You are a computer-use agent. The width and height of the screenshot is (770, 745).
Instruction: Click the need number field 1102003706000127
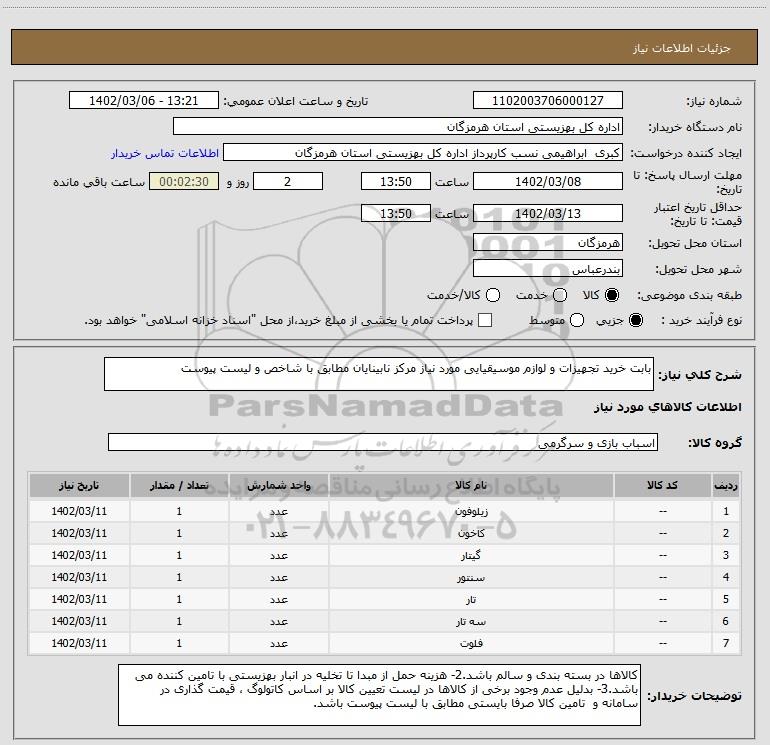pyautogui.click(x=548, y=101)
